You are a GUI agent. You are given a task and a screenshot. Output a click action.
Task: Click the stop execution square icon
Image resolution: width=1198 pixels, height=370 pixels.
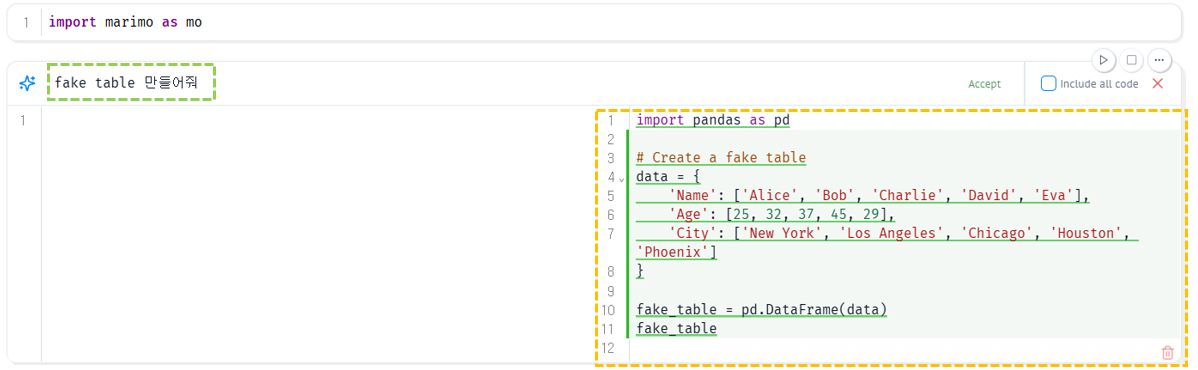tap(1132, 60)
